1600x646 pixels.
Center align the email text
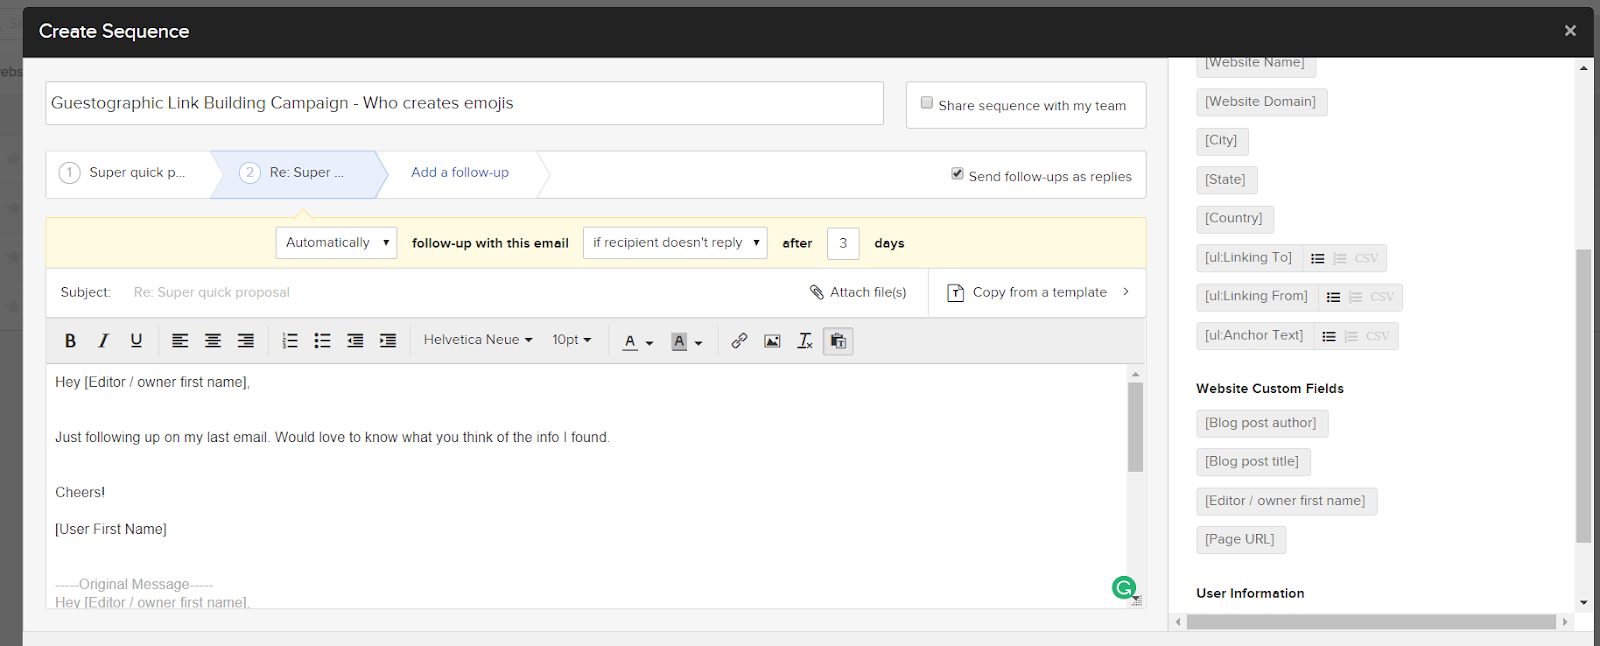[x=213, y=341]
